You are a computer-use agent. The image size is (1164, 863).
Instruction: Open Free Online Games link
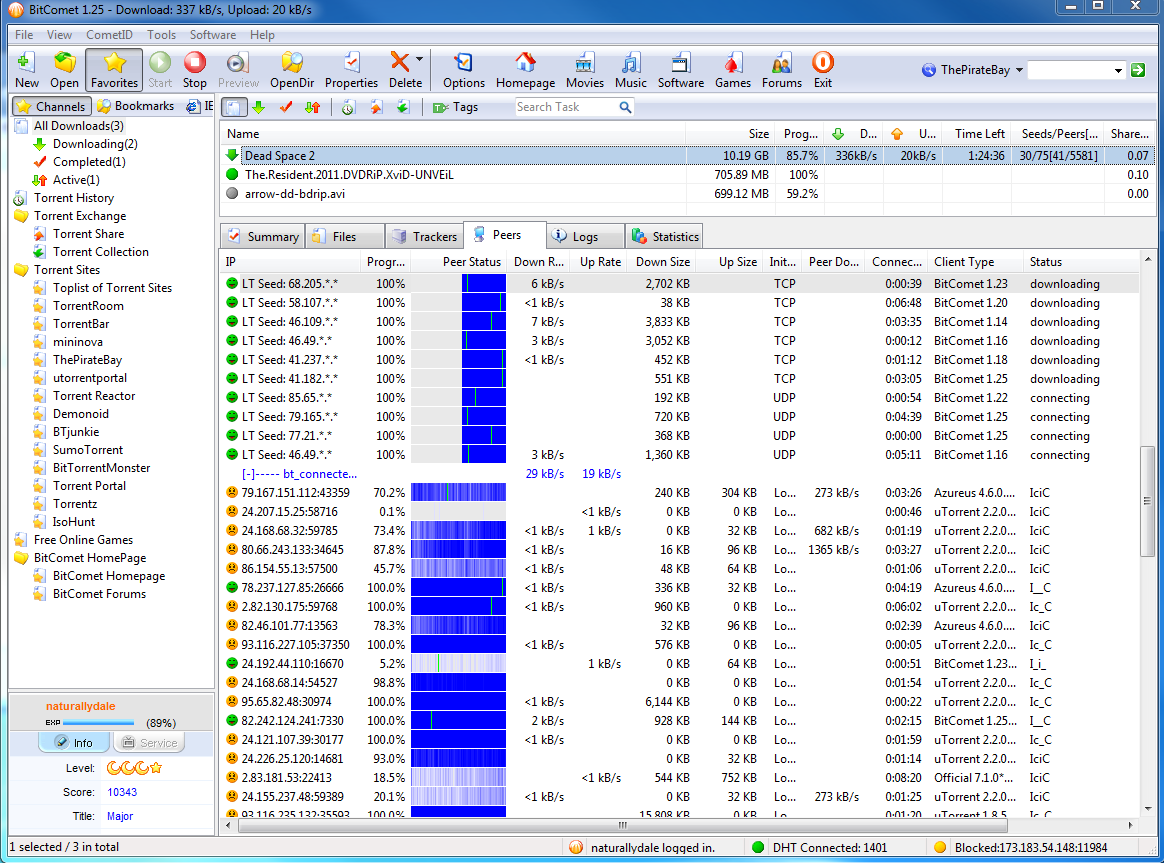[83, 540]
